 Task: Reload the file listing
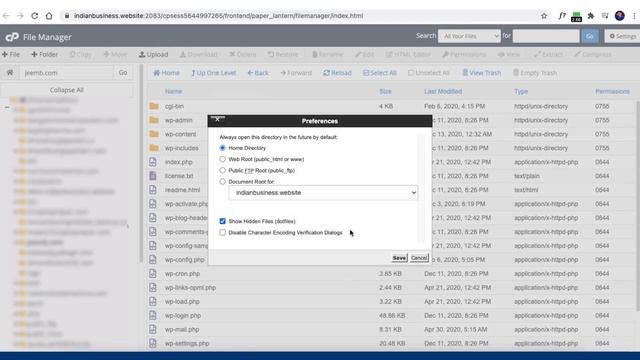point(337,73)
